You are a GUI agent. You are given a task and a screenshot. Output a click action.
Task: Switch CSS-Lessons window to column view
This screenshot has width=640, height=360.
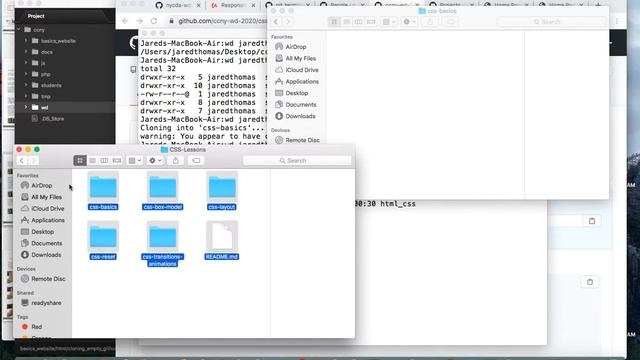click(104, 160)
